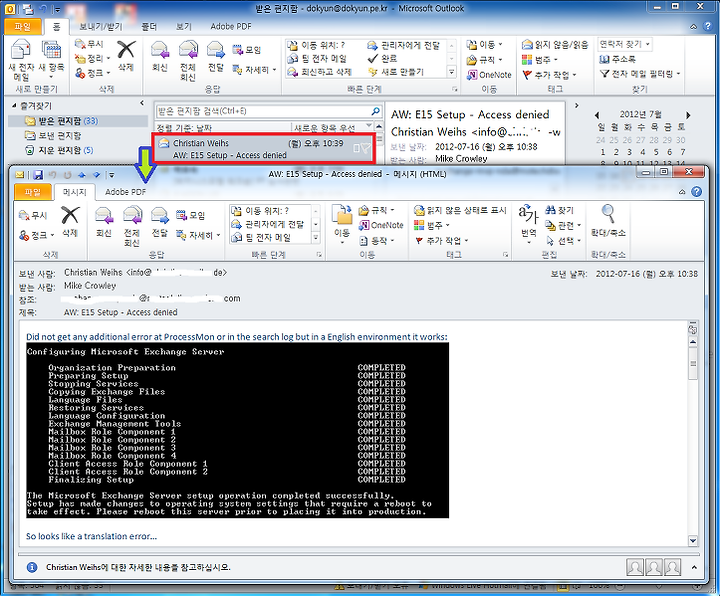Click 전체 회신 (Reply All) in message window
Screen dimensions: 720x596
click(132, 226)
